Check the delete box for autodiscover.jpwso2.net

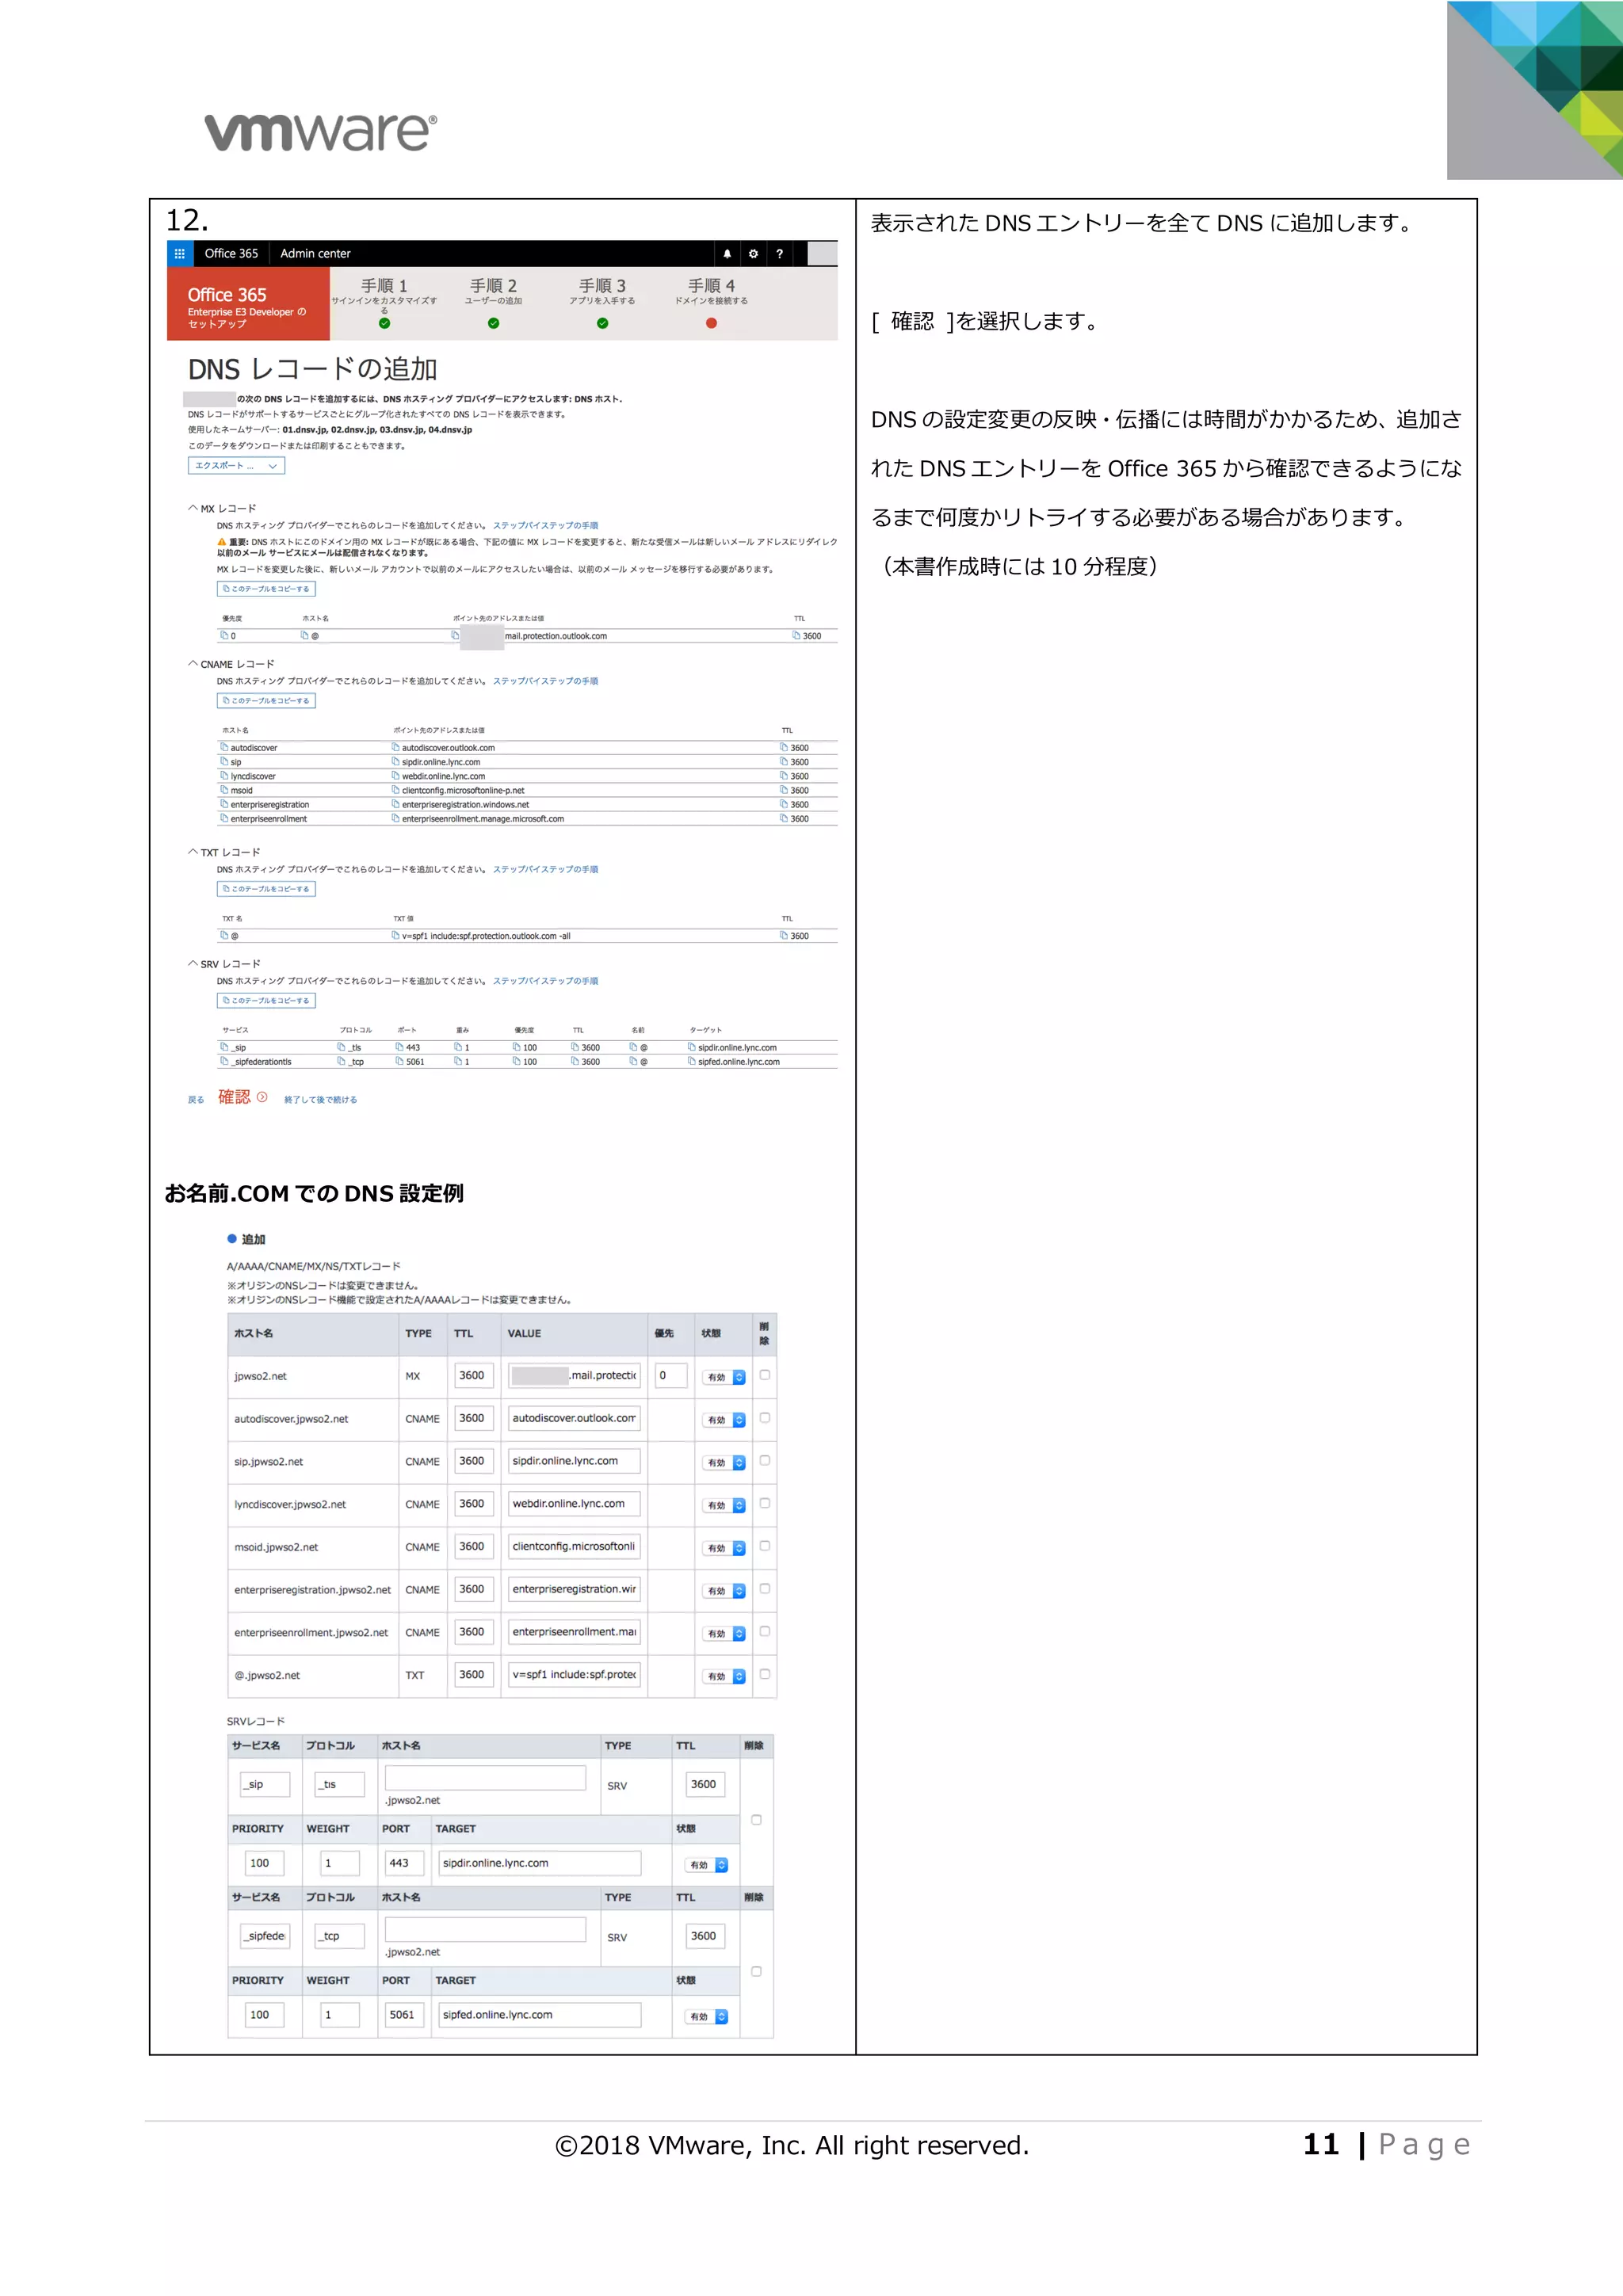pos(765,1418)
